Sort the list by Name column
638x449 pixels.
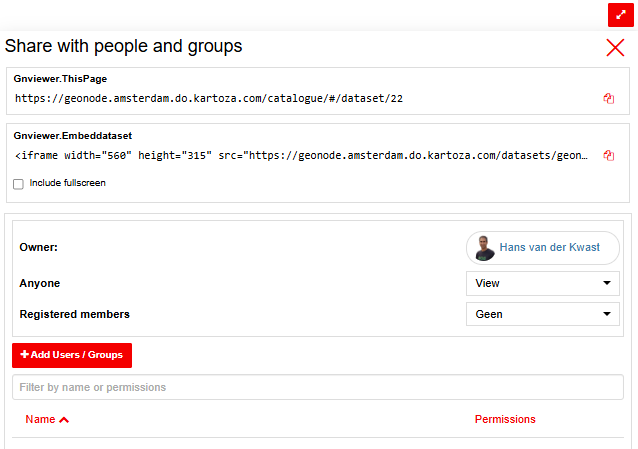(x=40, y=419)
